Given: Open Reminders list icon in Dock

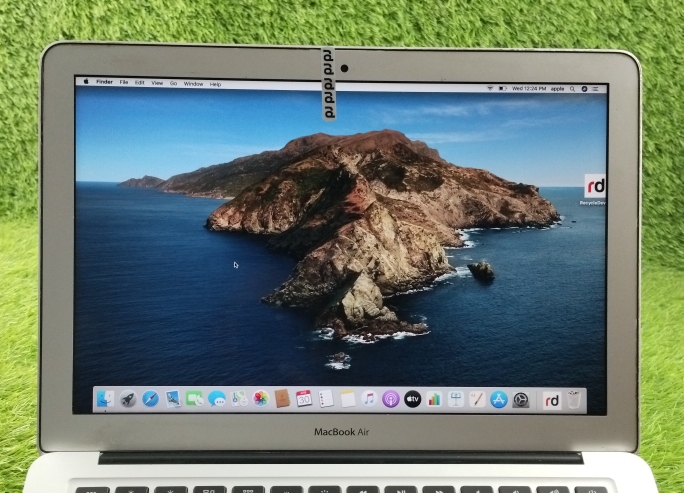Looking at the screenshot, I should pos(326,399).
